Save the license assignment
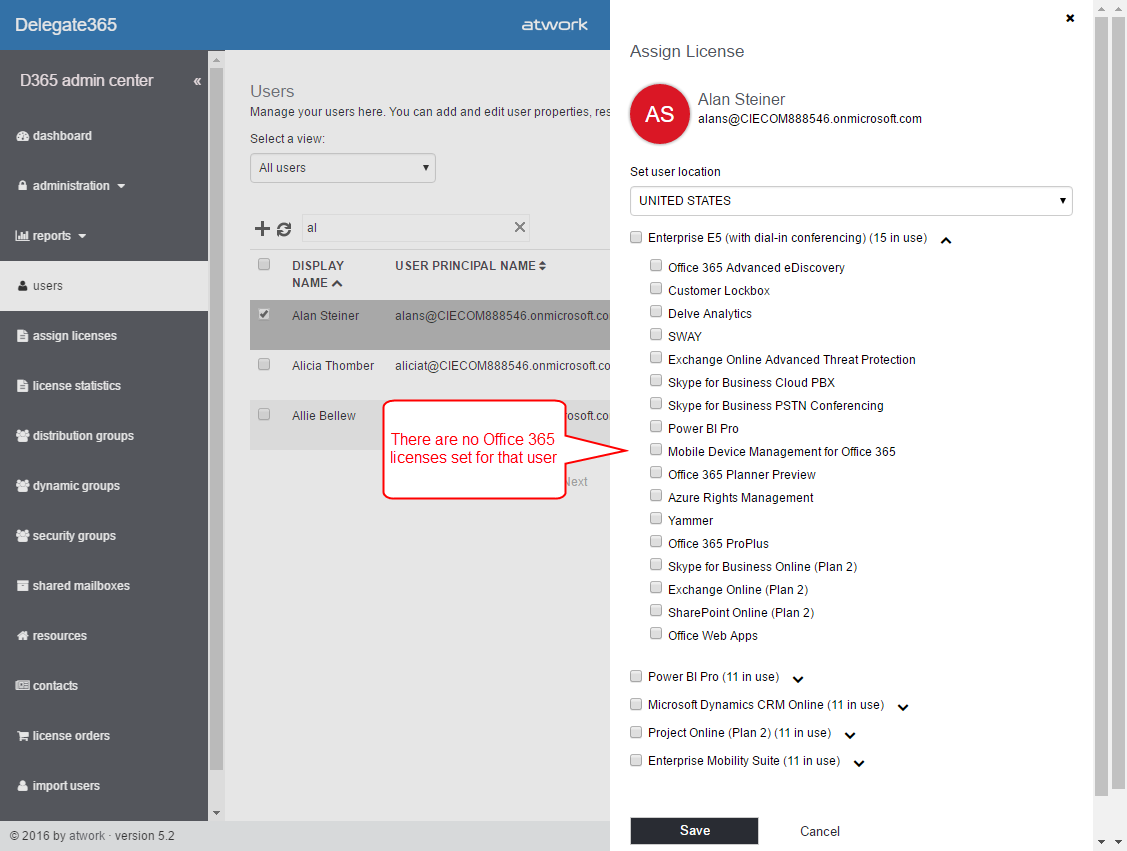 [x=694, y=831]
